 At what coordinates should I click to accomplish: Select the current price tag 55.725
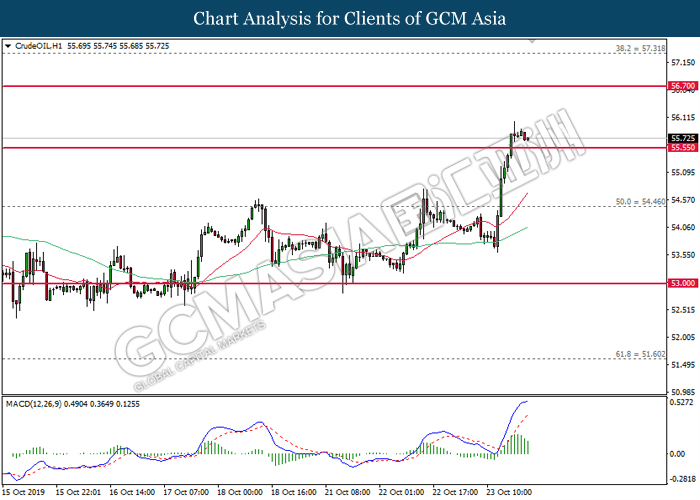click(683, 138)
